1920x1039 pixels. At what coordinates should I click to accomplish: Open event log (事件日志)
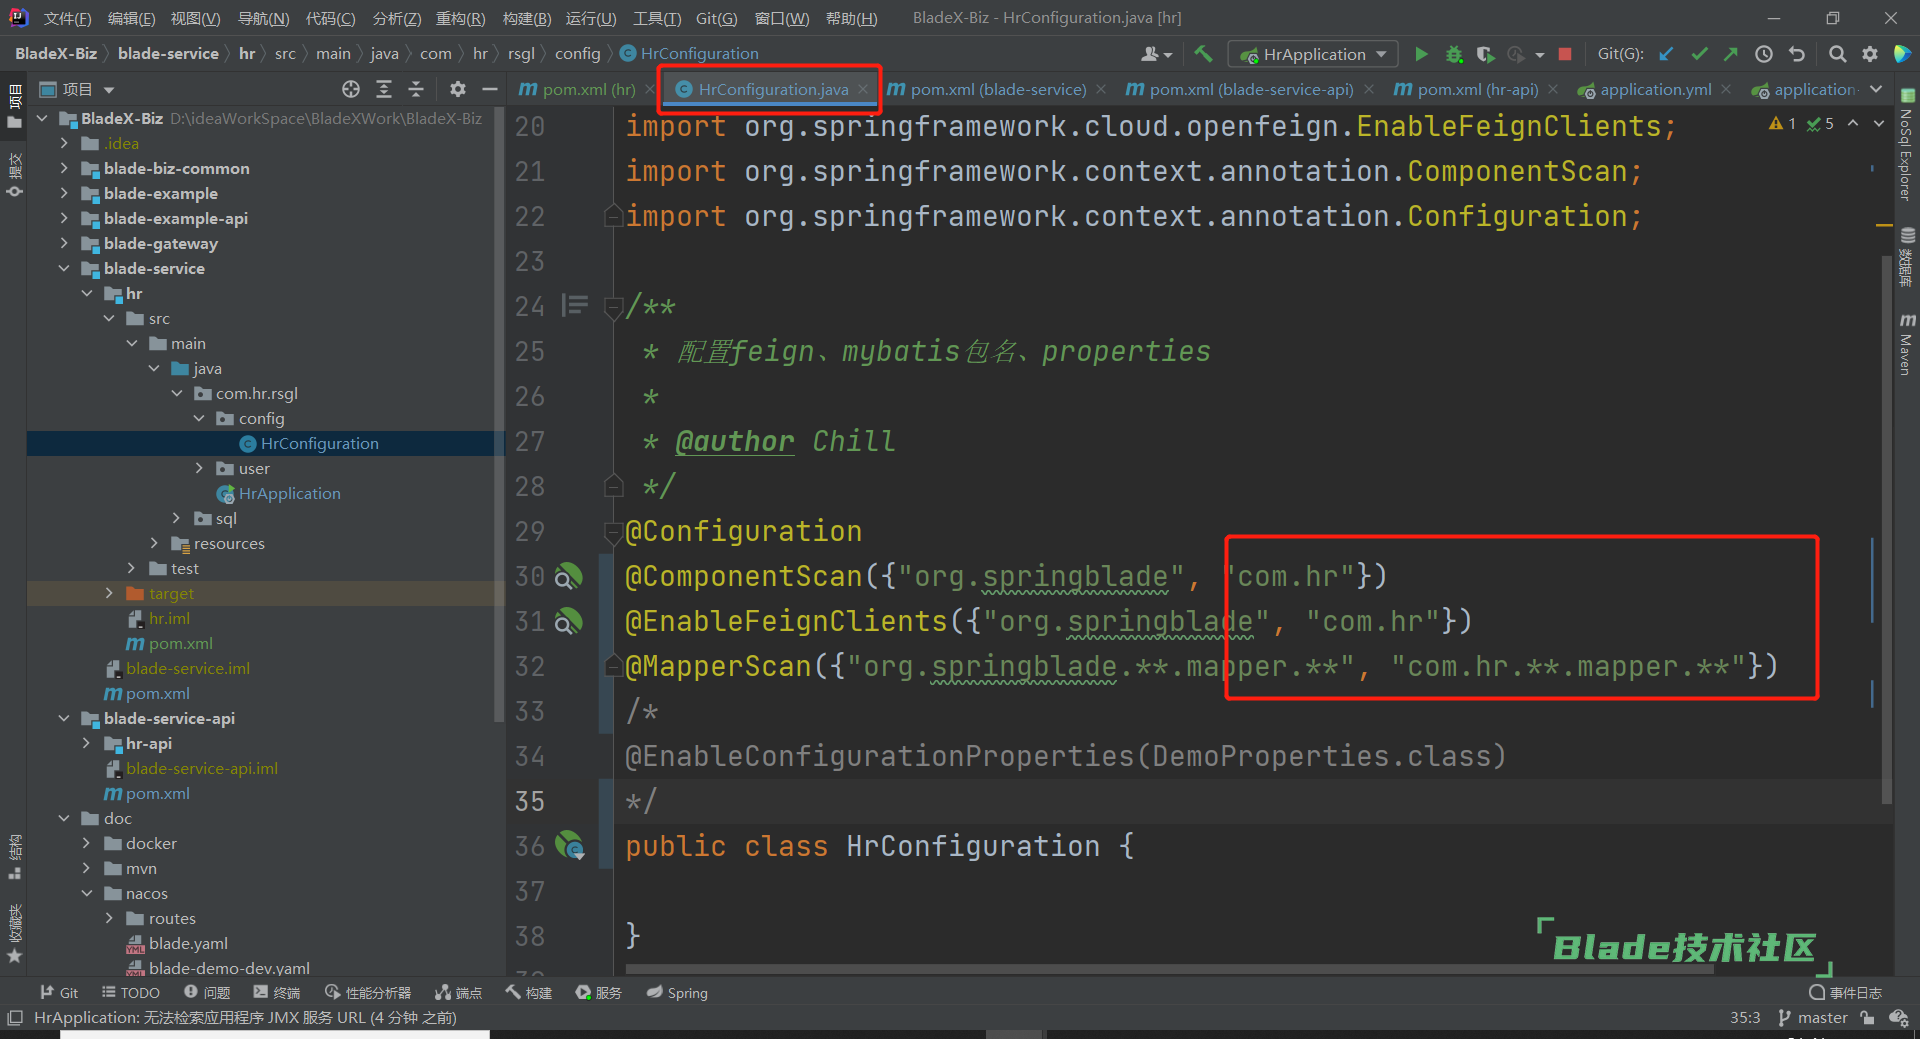1846,992
